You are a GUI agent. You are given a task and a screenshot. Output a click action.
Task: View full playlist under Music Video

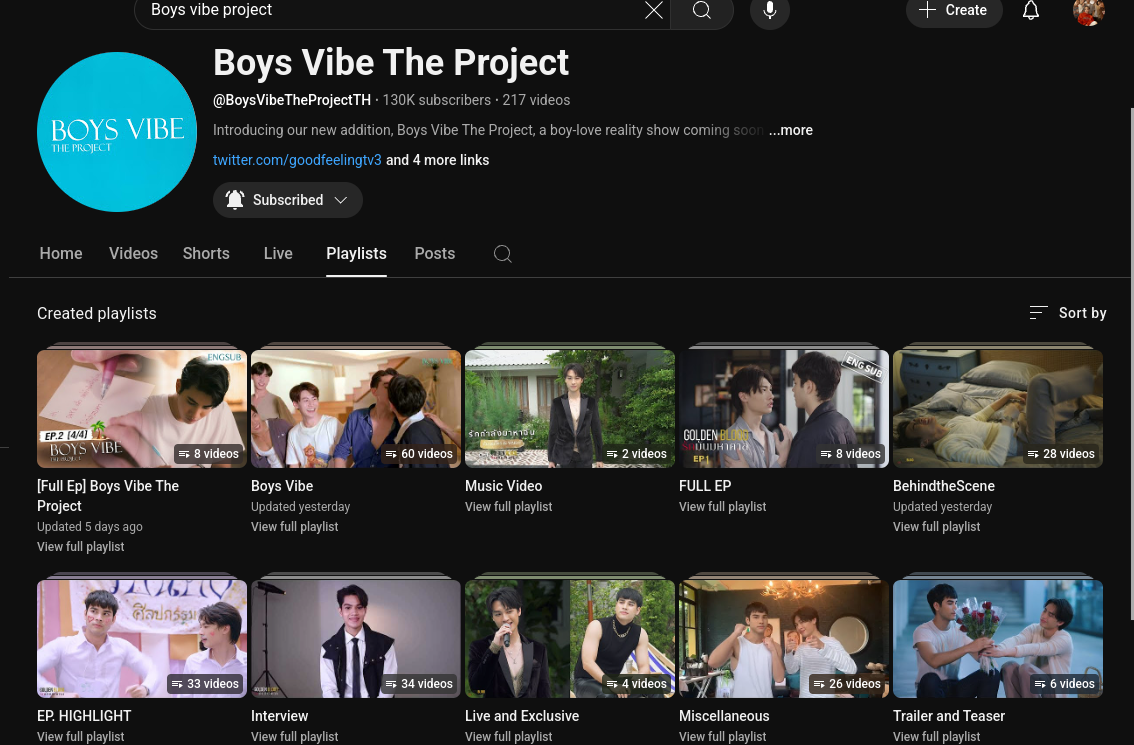[x=508, y=506]
